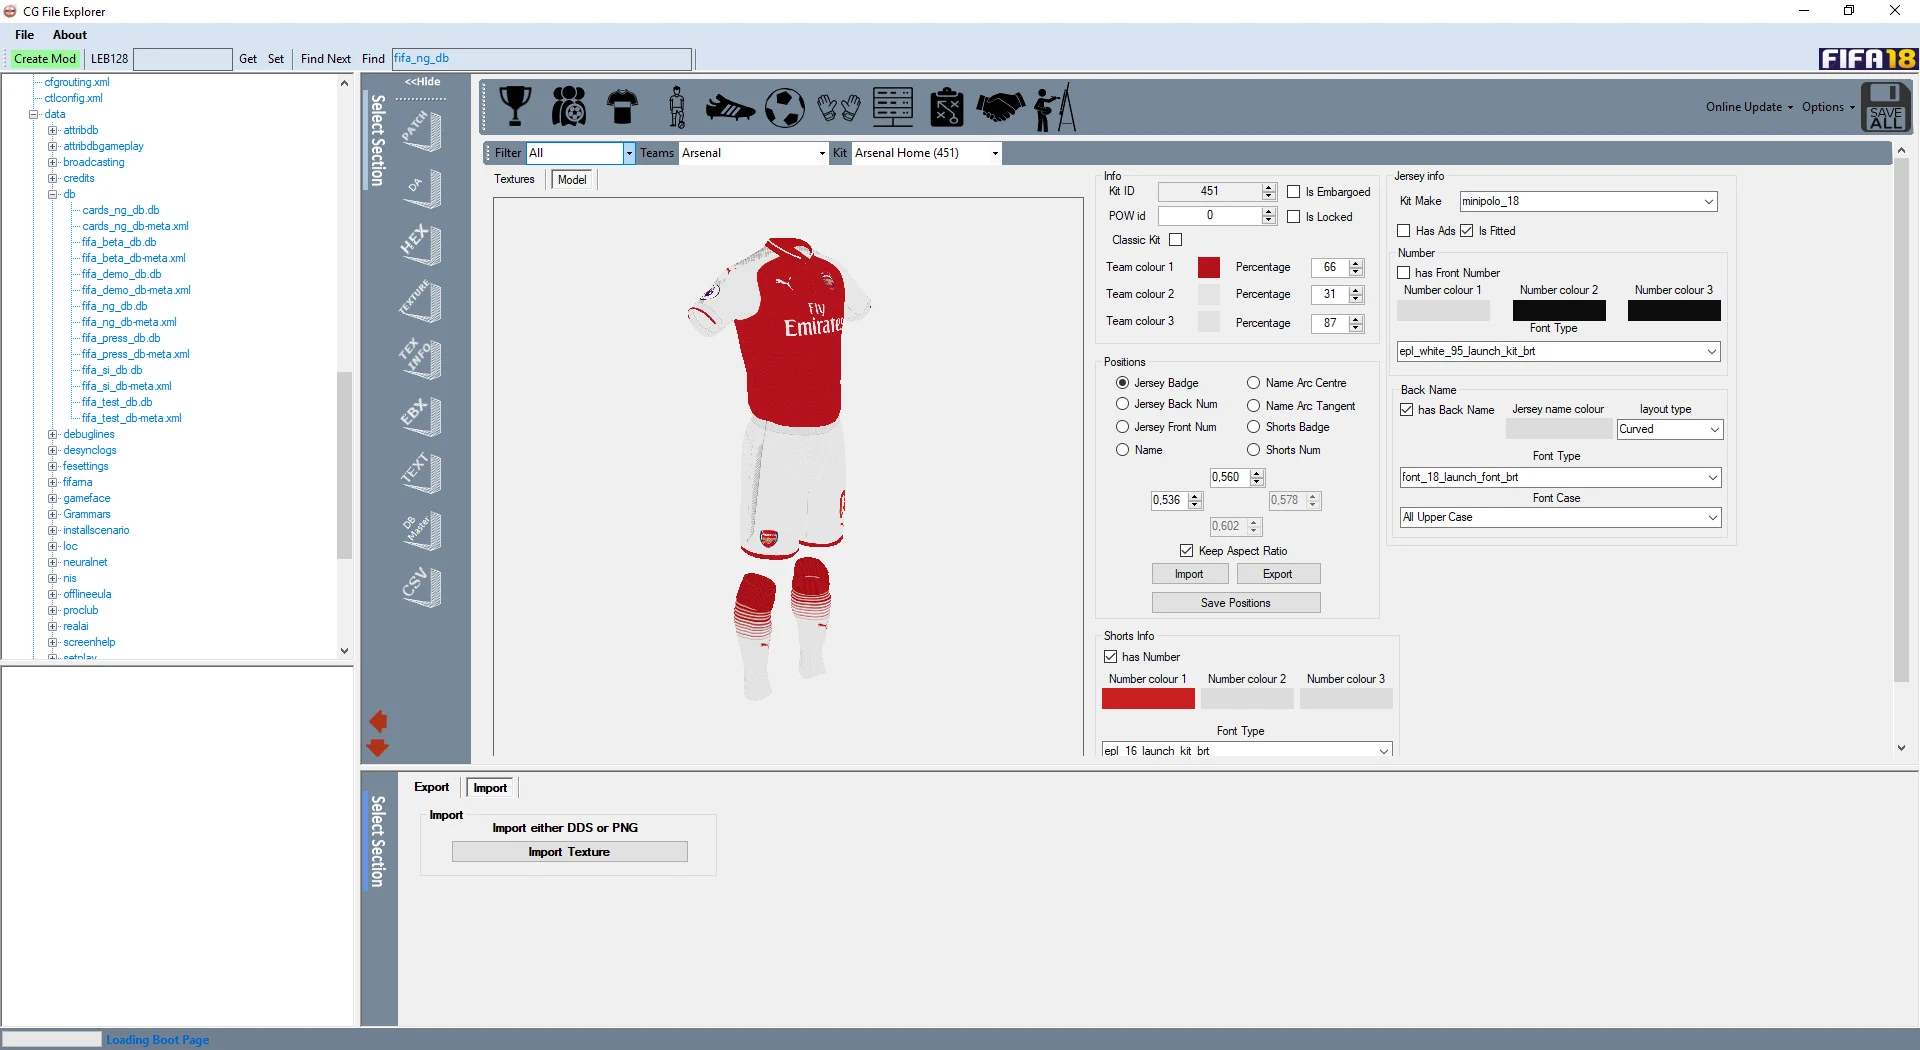This screenshot has height=1050, width=1920.
Task: Select the Shorts Badge radio button
Action: click(1253, 427)
